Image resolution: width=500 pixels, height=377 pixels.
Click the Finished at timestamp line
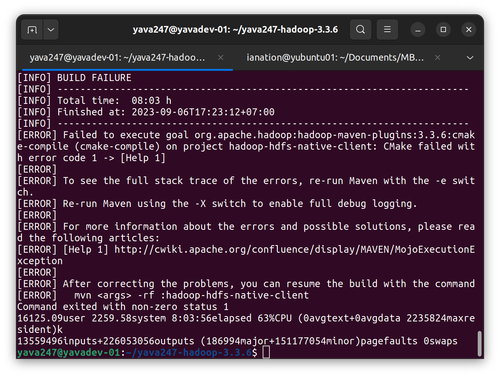pos(146,112)
